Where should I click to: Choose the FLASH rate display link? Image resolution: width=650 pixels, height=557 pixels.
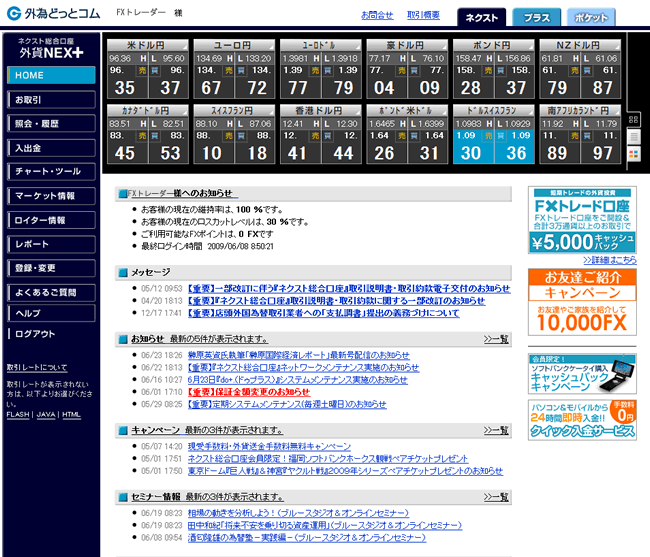(18, 414)
